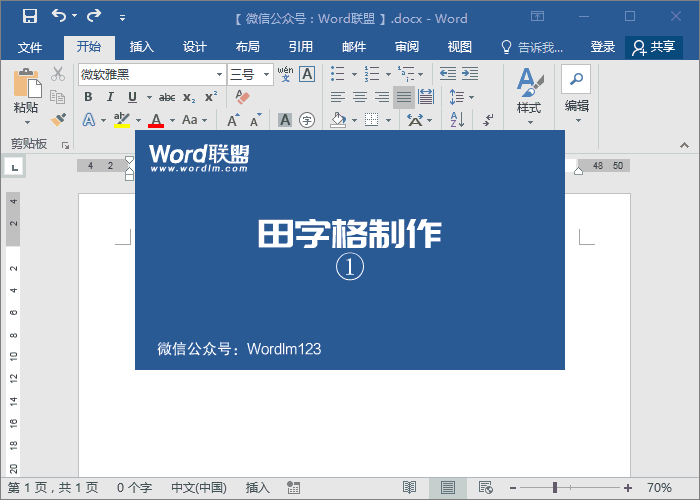Click the Undo arrow icon
This screenshot has height=500, width=700.
pos(59,16)
